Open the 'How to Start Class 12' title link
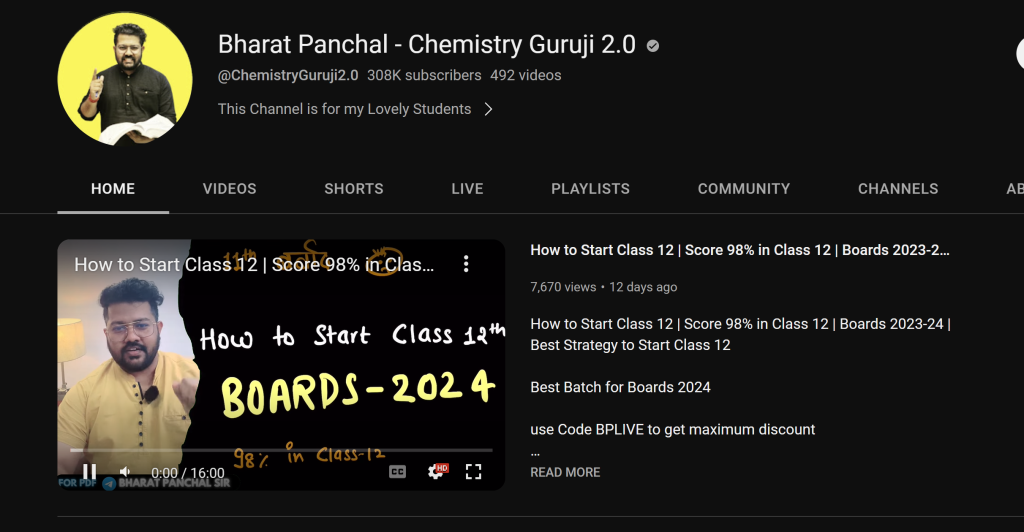The width and height of the screenshot is (1024, 532). pos(740,250)
